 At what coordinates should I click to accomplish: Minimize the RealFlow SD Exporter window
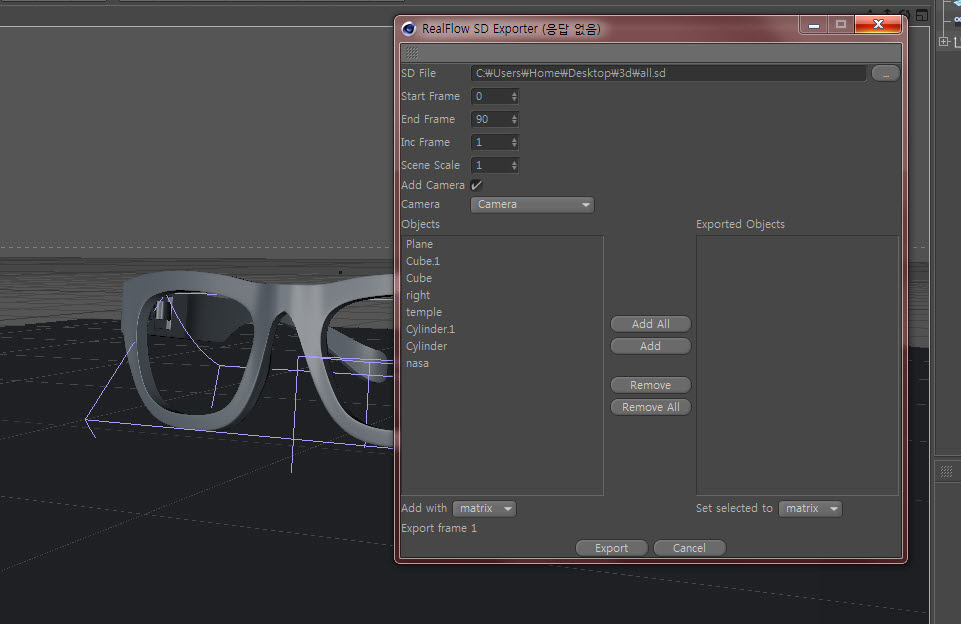click(814, 25)
